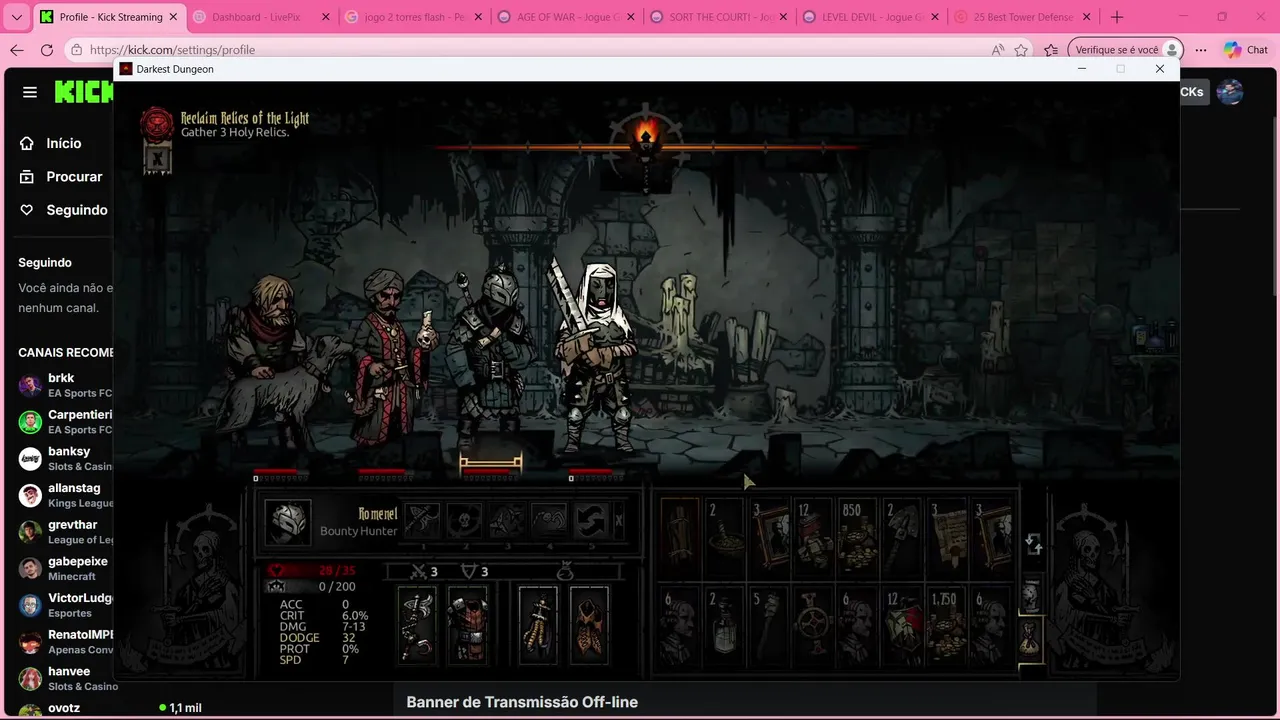Select the round medallion relic item
Viewport: 1280px width, 720px height.
[x=814, y=627]
